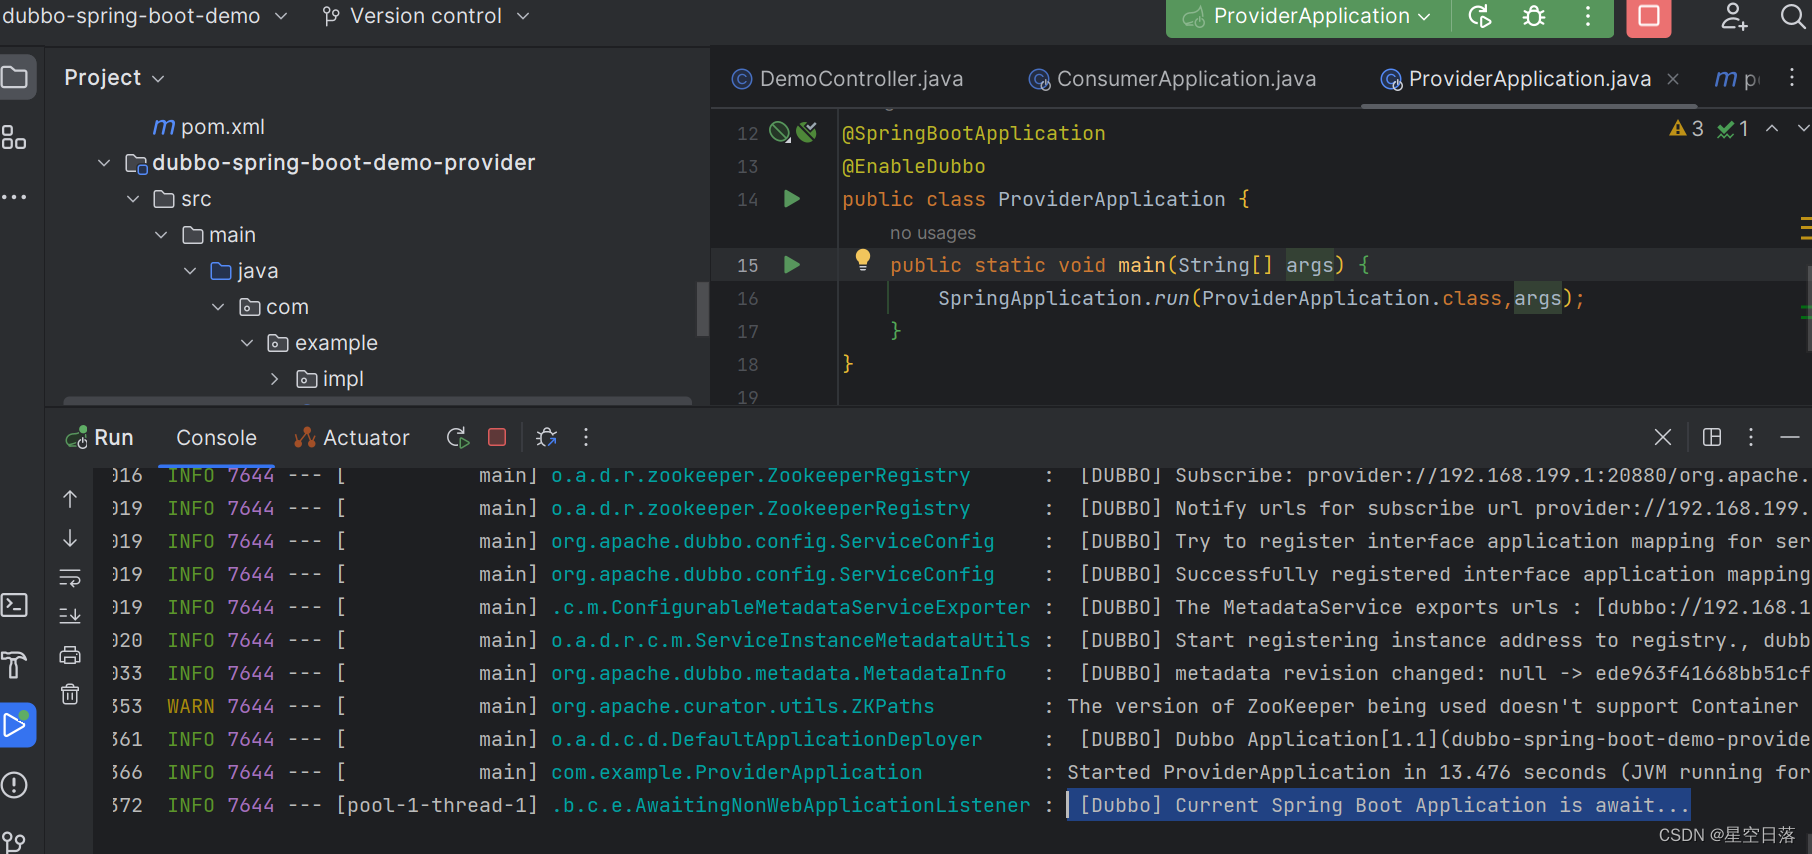Show more tool windows ellipsis

[x=14, y=197]
